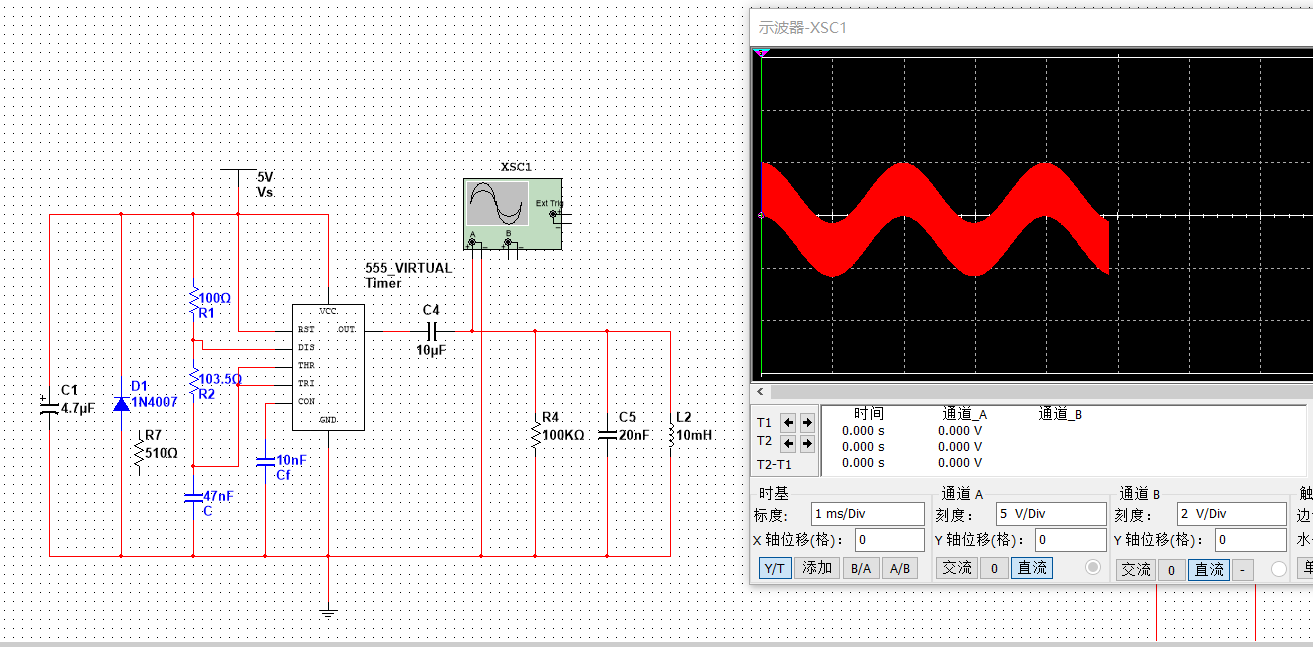Set channel B coupling to 直流 (DC)
1313x647 pixels.
pos(1209,569)
